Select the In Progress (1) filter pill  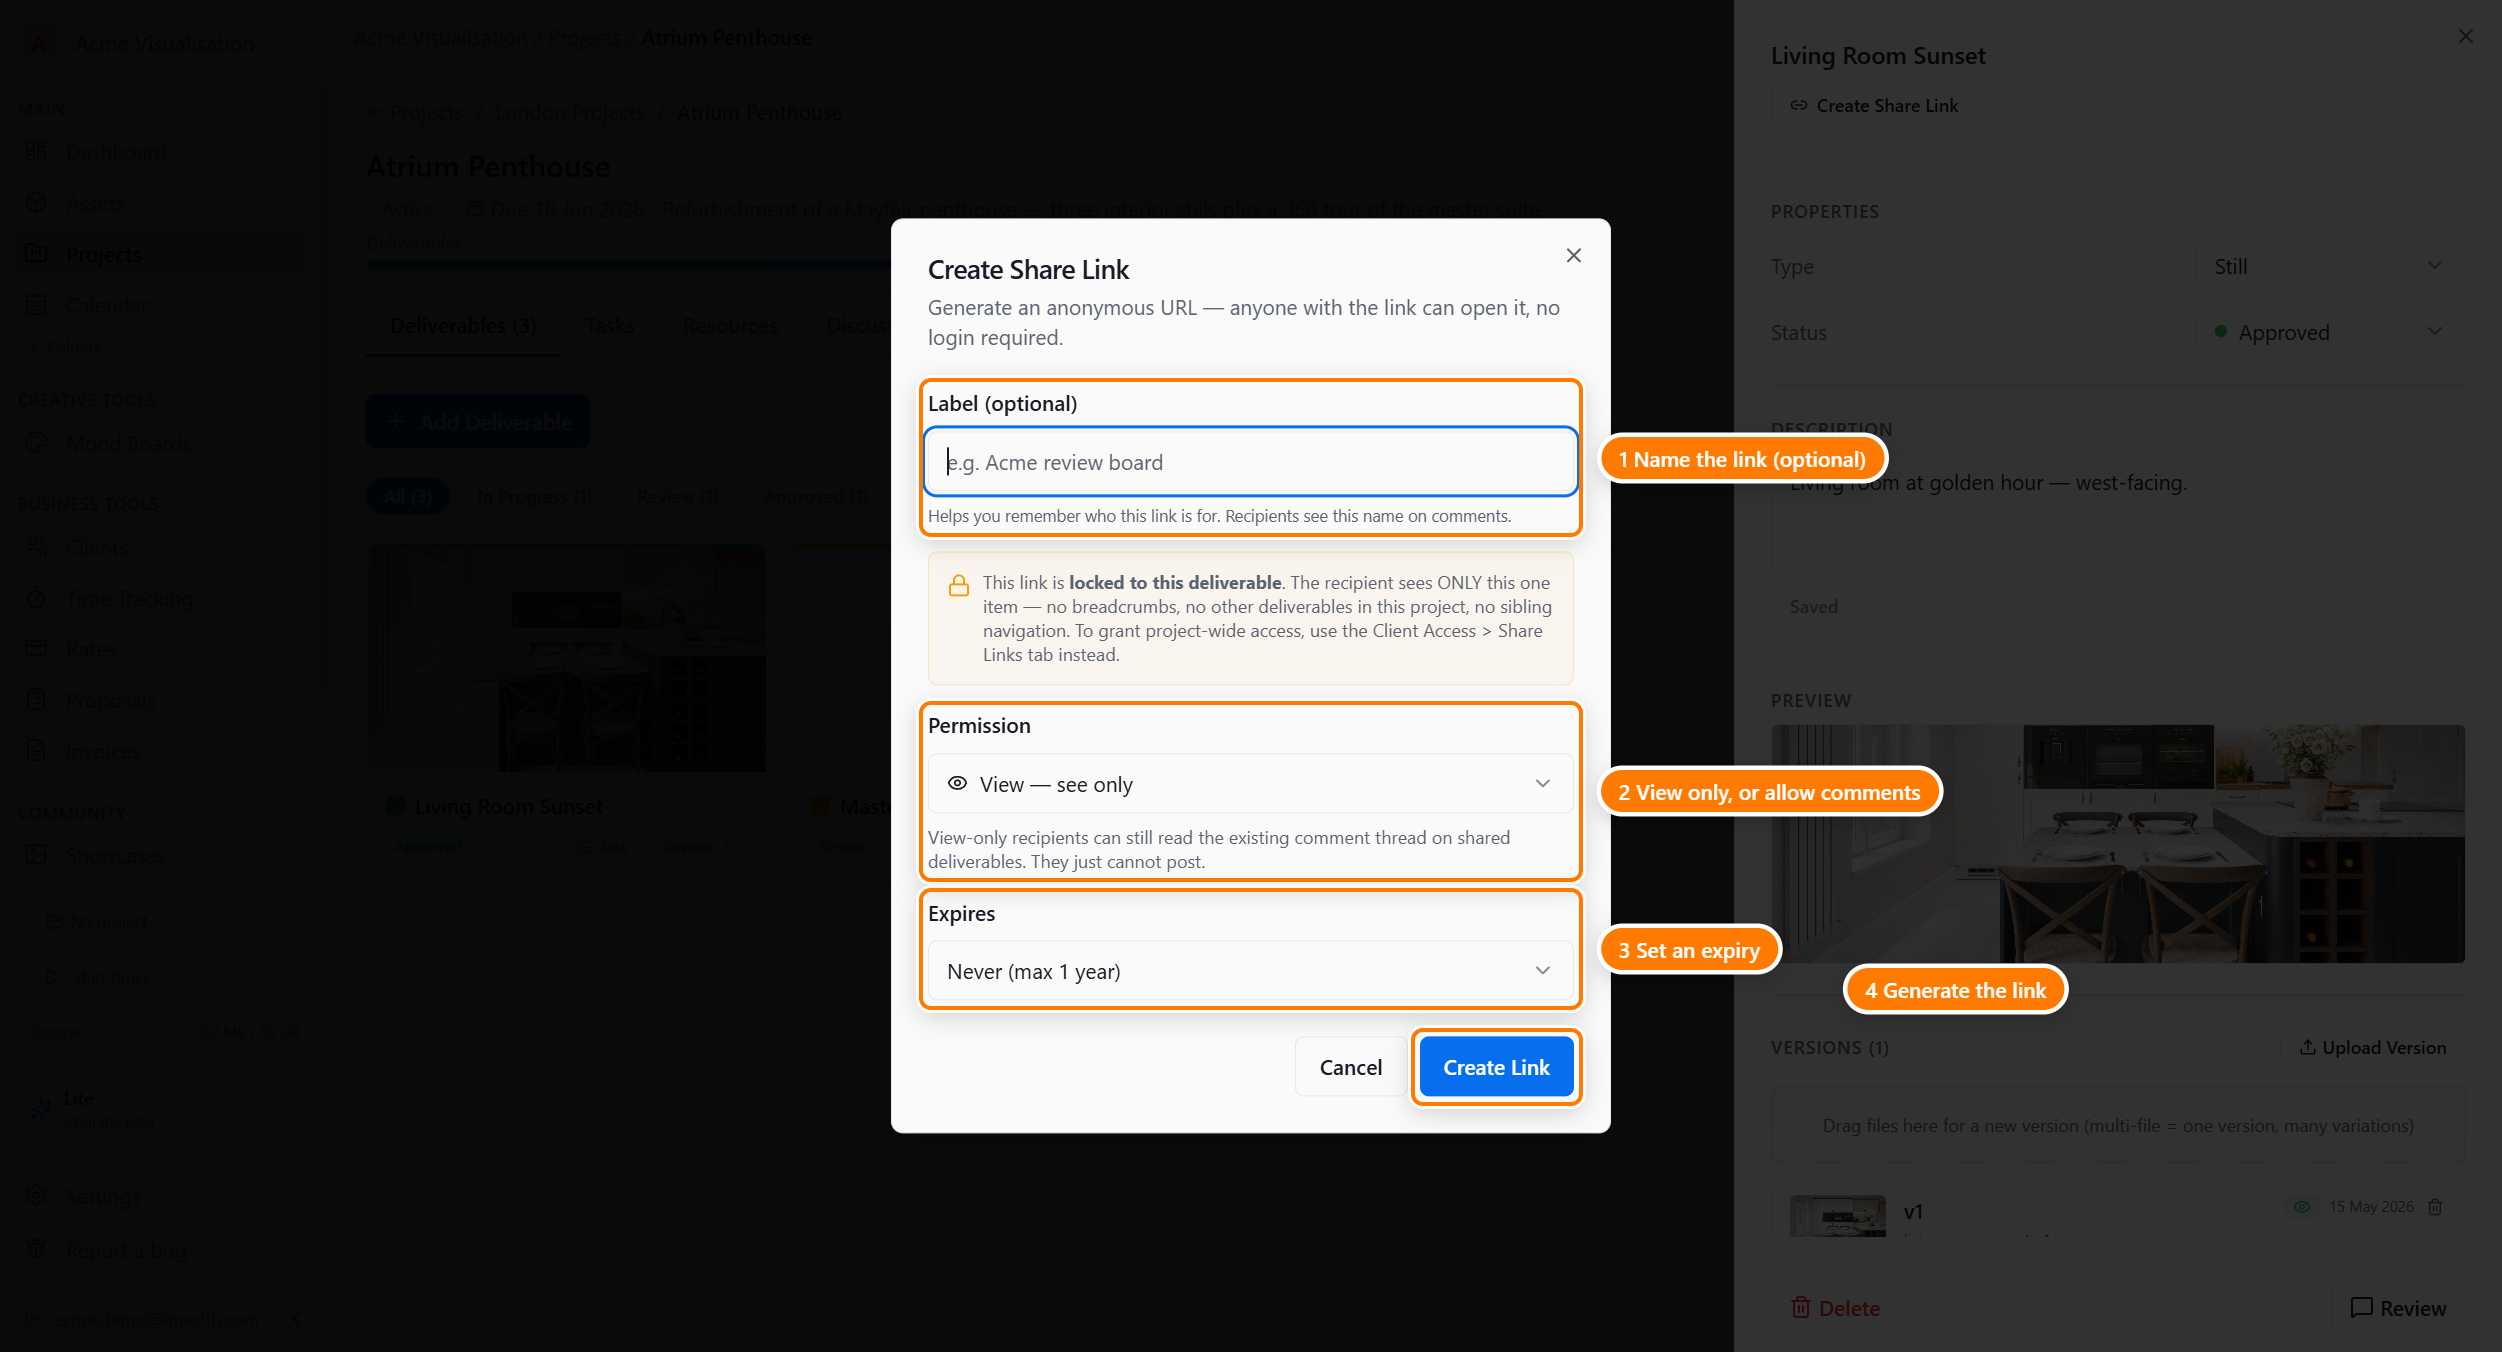click(534, 497)
